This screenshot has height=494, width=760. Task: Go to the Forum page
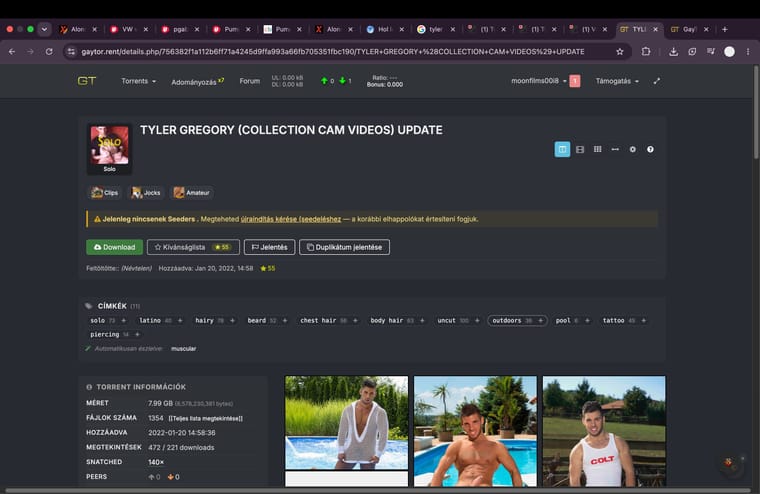click(x=250, y=81)
